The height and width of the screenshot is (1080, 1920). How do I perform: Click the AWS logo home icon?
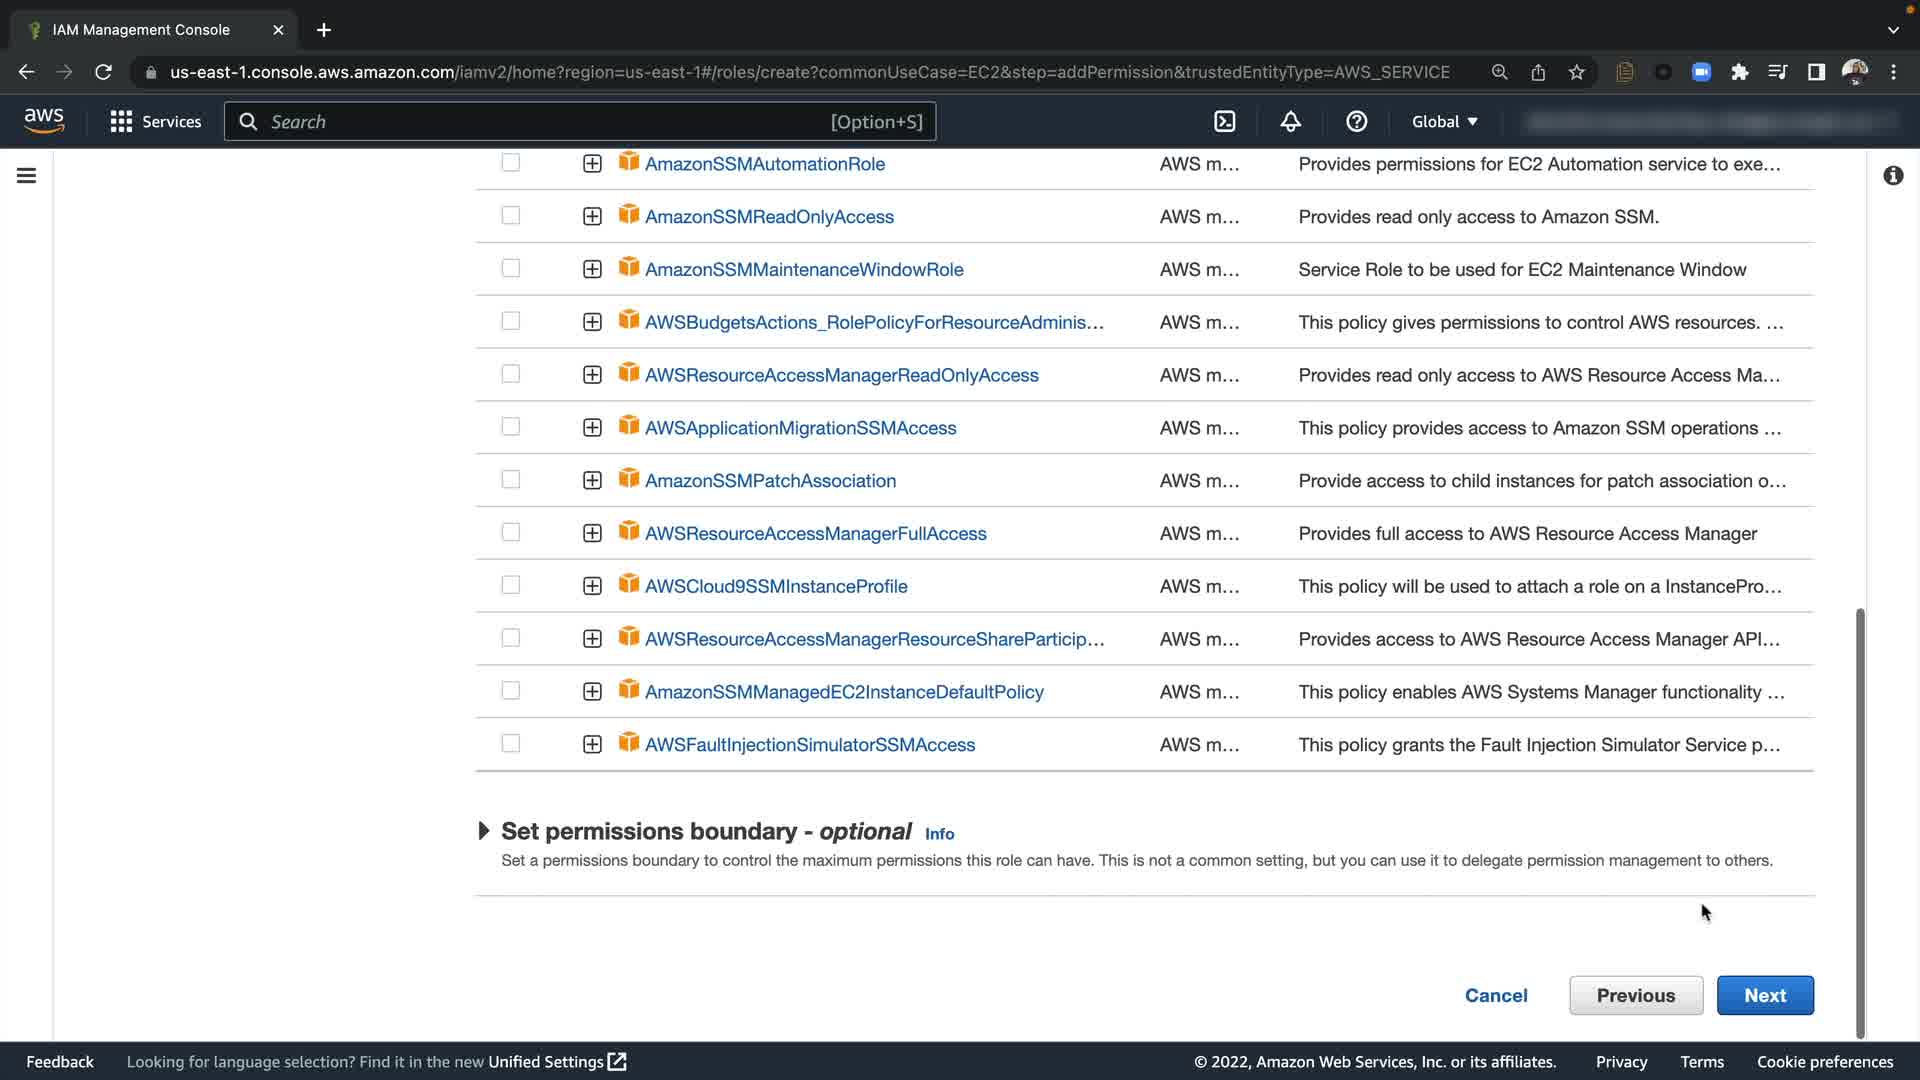[44, 121]
